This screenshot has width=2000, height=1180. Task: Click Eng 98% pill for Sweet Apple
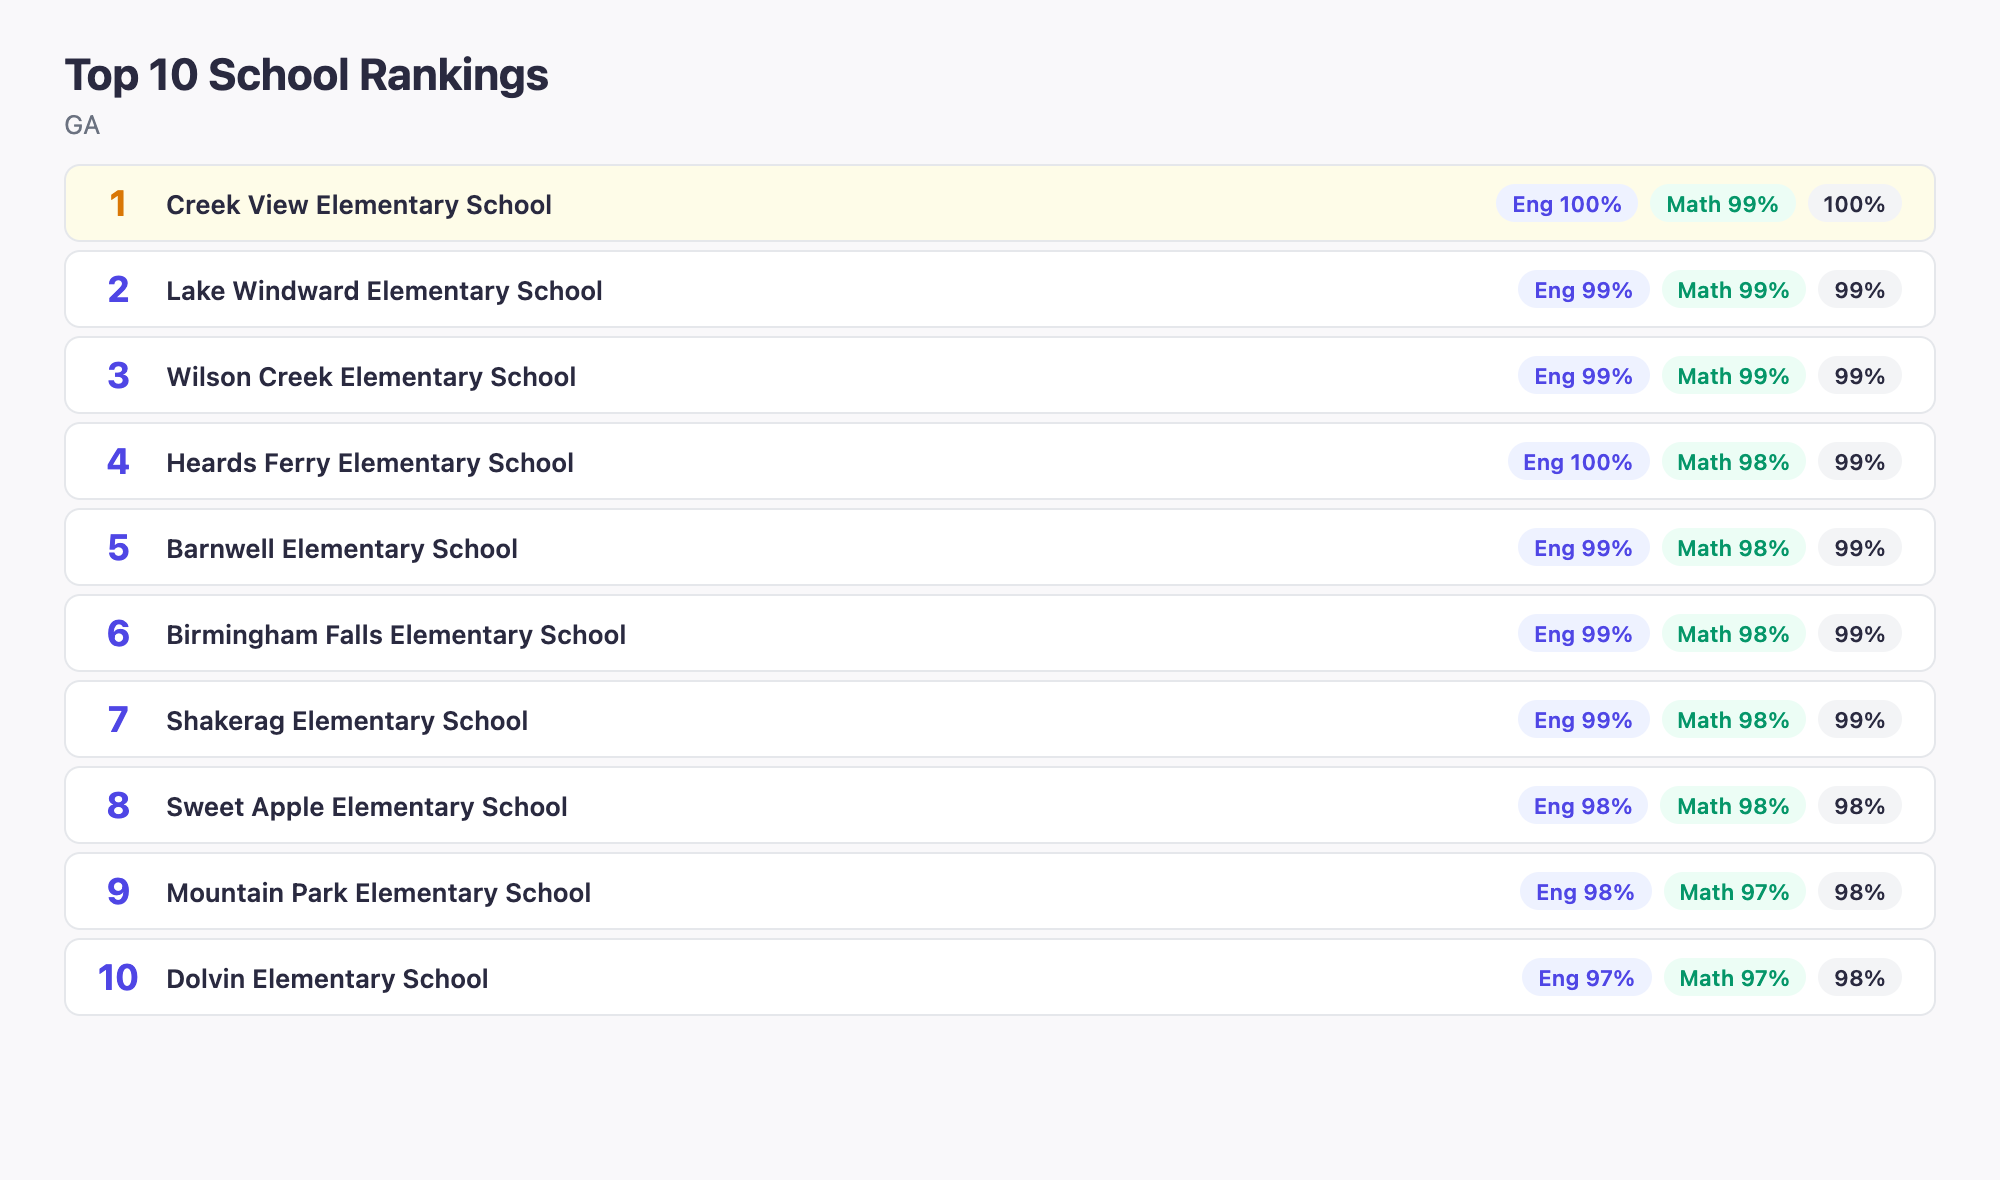click(1583, 806)
